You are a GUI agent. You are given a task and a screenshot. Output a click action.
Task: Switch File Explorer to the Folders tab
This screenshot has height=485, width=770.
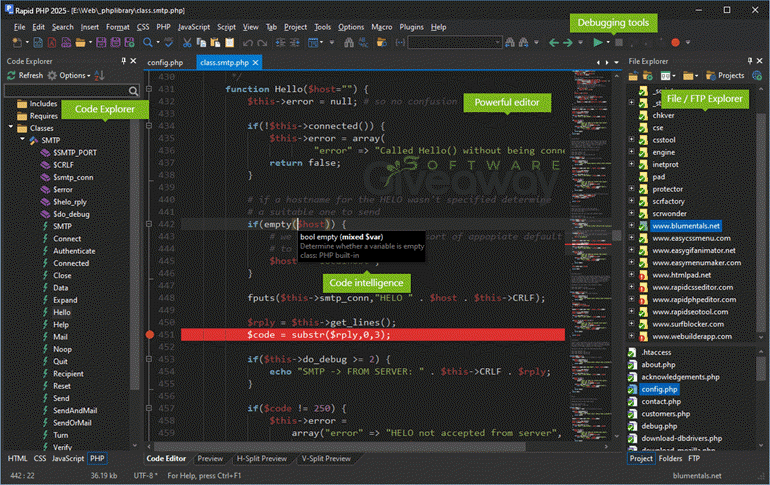coord(670,458)
